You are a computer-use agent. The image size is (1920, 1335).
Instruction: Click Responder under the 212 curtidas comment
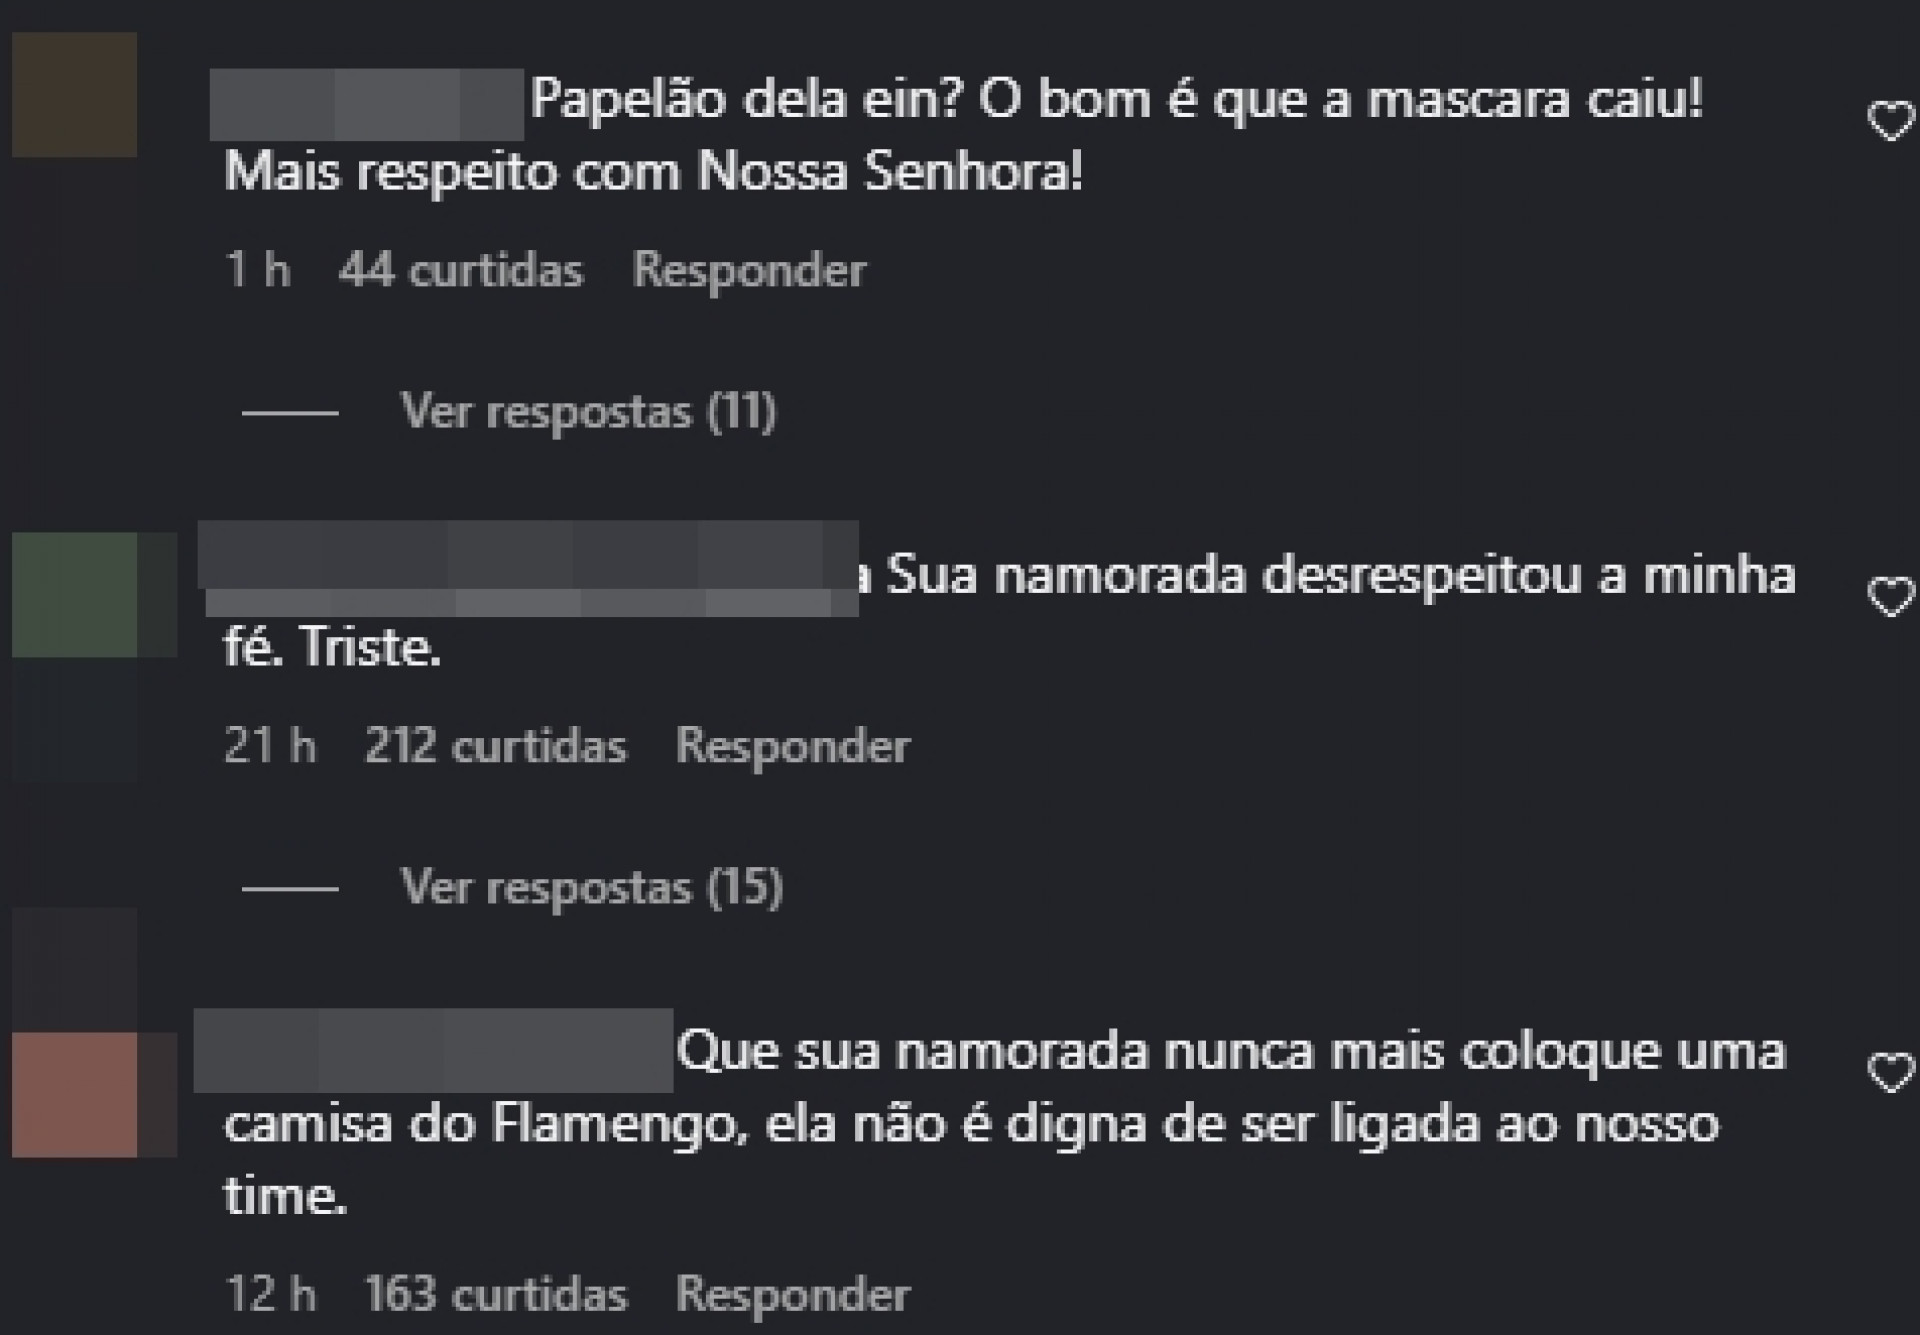(x=792, y=746)
